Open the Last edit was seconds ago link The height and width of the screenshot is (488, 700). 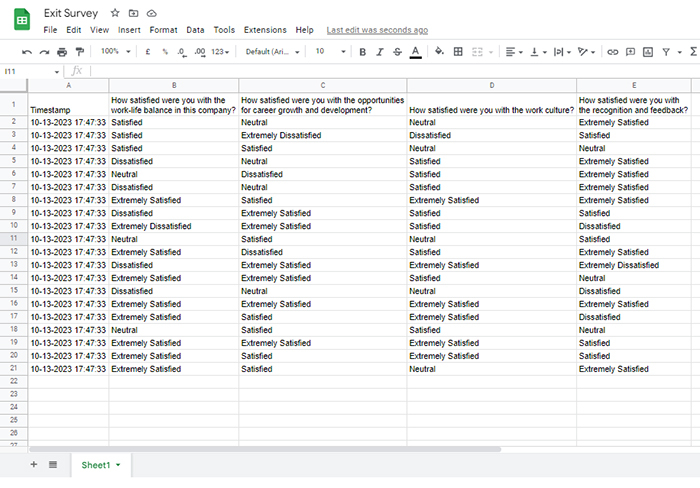click(377, 30)
